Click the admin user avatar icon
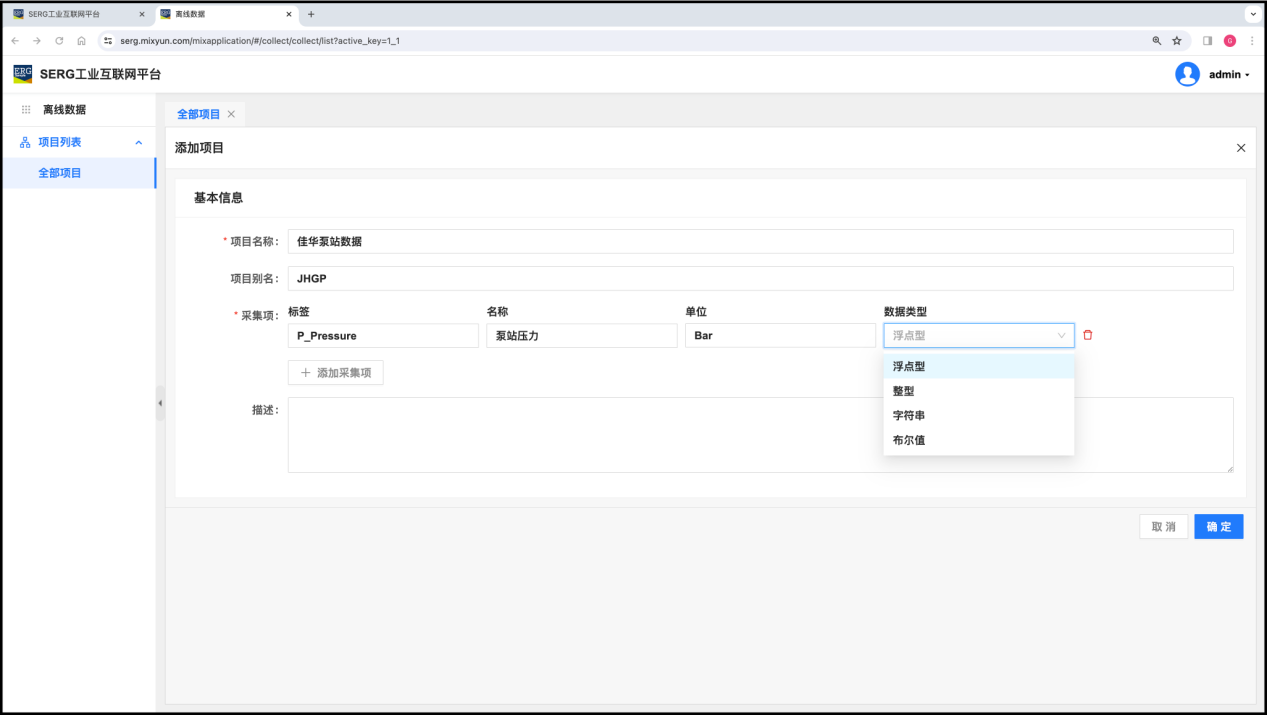 1187,75
